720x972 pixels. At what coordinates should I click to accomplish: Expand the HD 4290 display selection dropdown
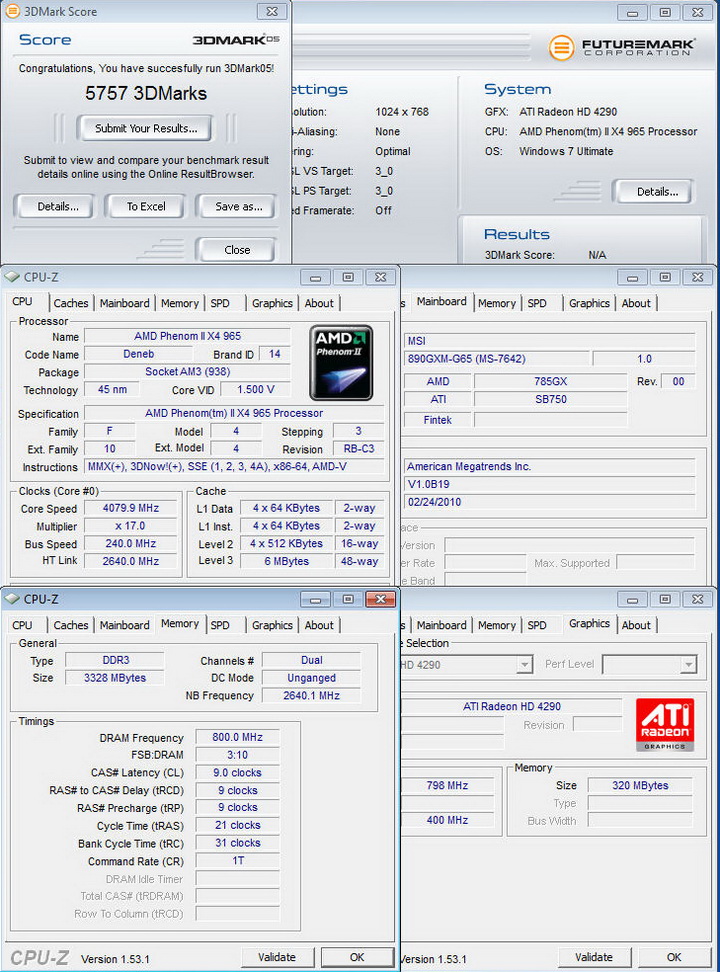525,665
